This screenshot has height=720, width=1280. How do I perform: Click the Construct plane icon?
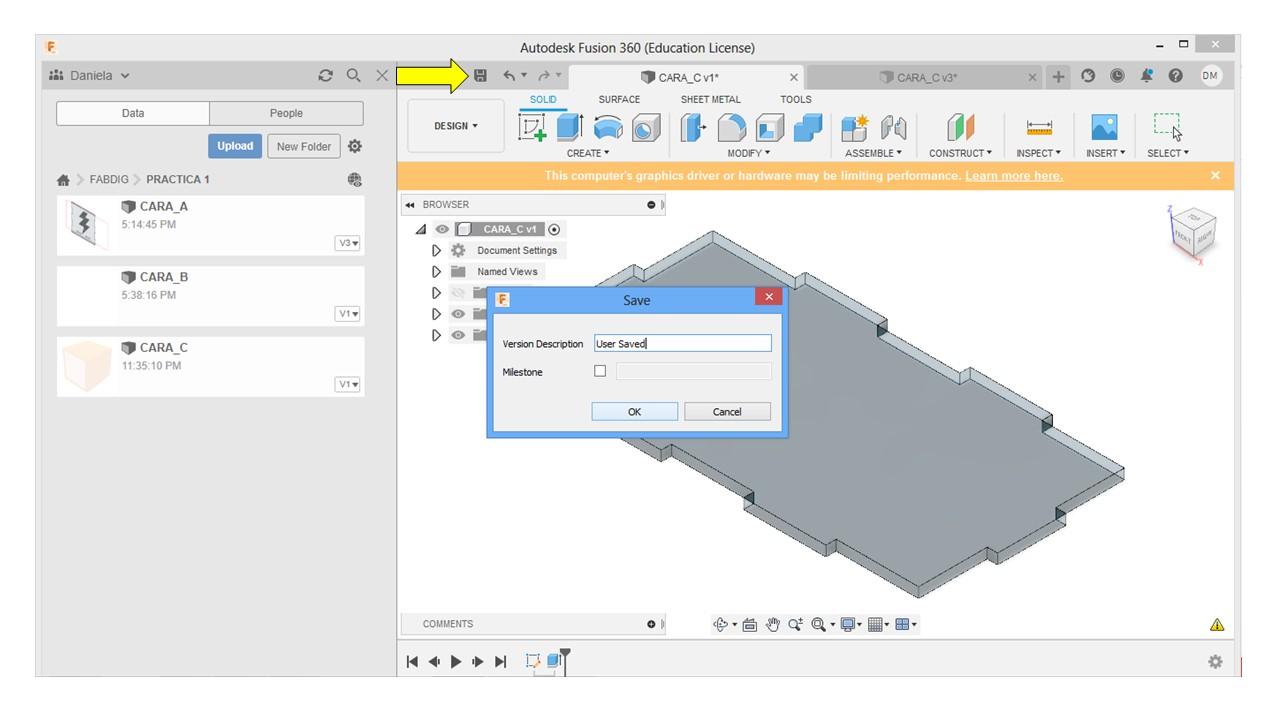961,127
